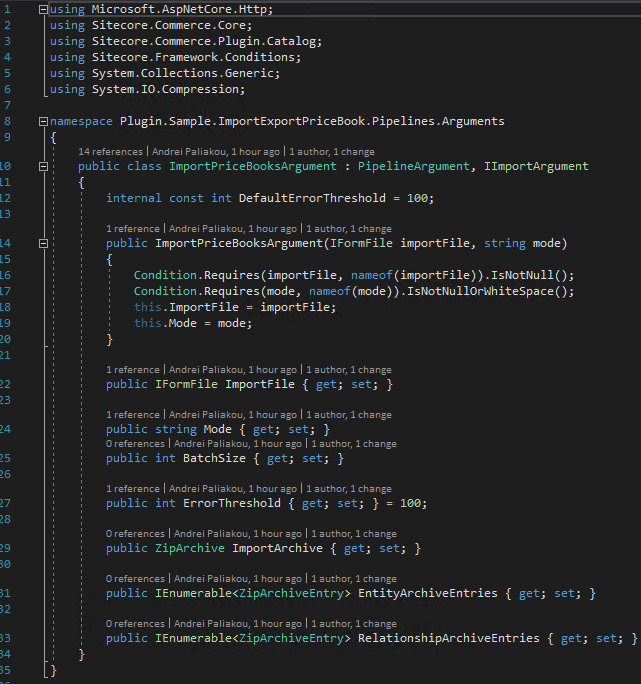Click 'Sitecore.Framework.Conditions' using namespace
The width and height of the screenshot is (641, 684).
click(193, 57)
